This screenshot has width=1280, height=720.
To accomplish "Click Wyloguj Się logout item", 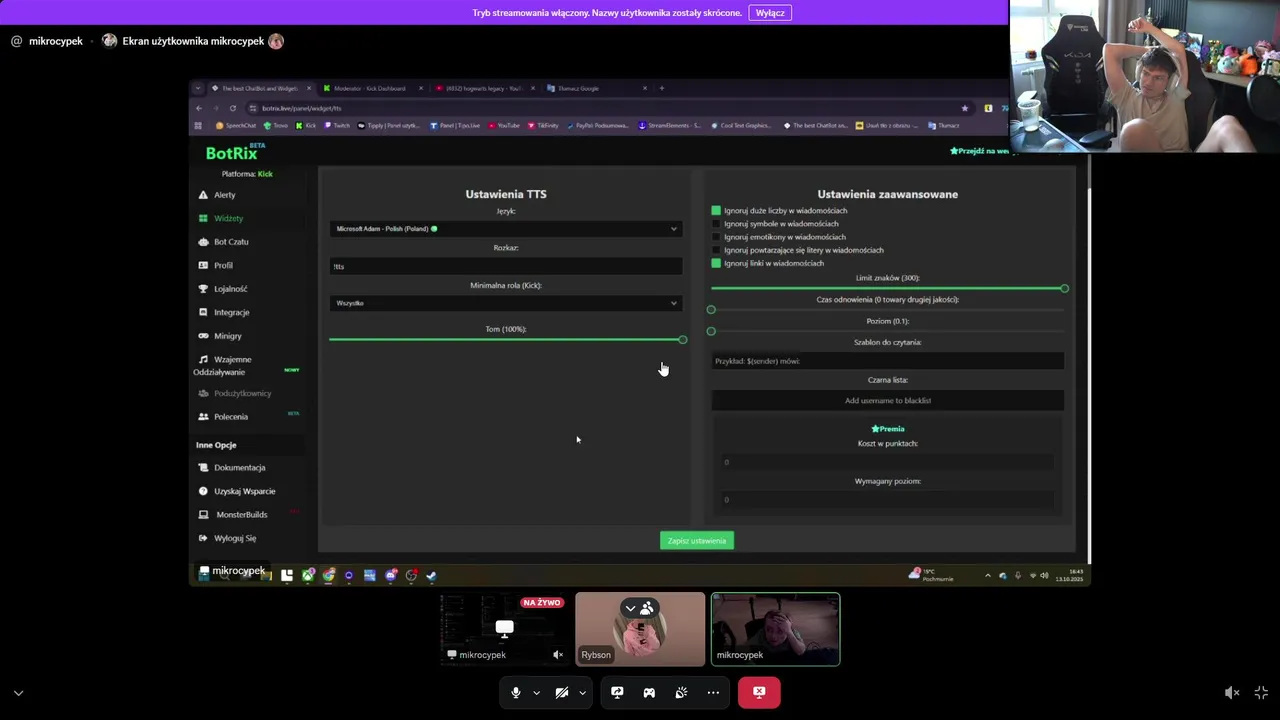I will coord(227,538).
